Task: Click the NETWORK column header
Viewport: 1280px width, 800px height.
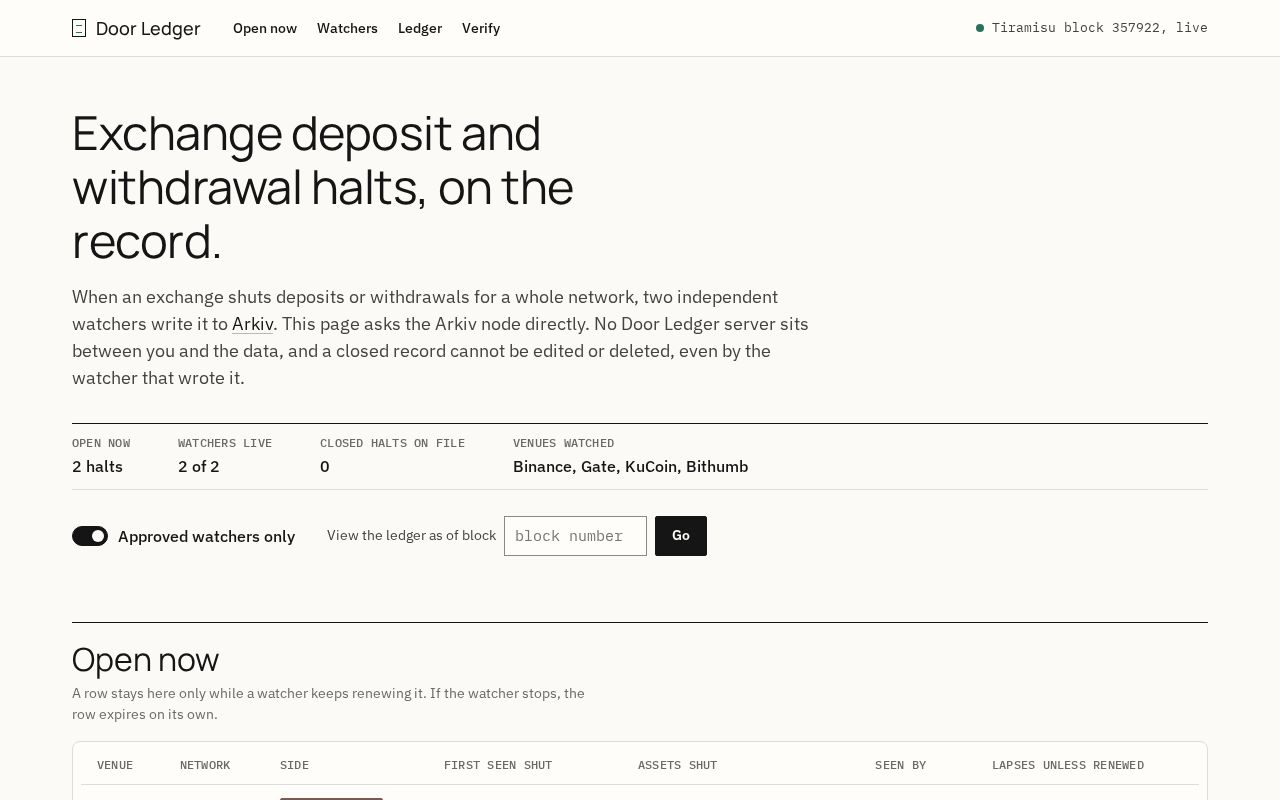Action: (x=205, y=765)
